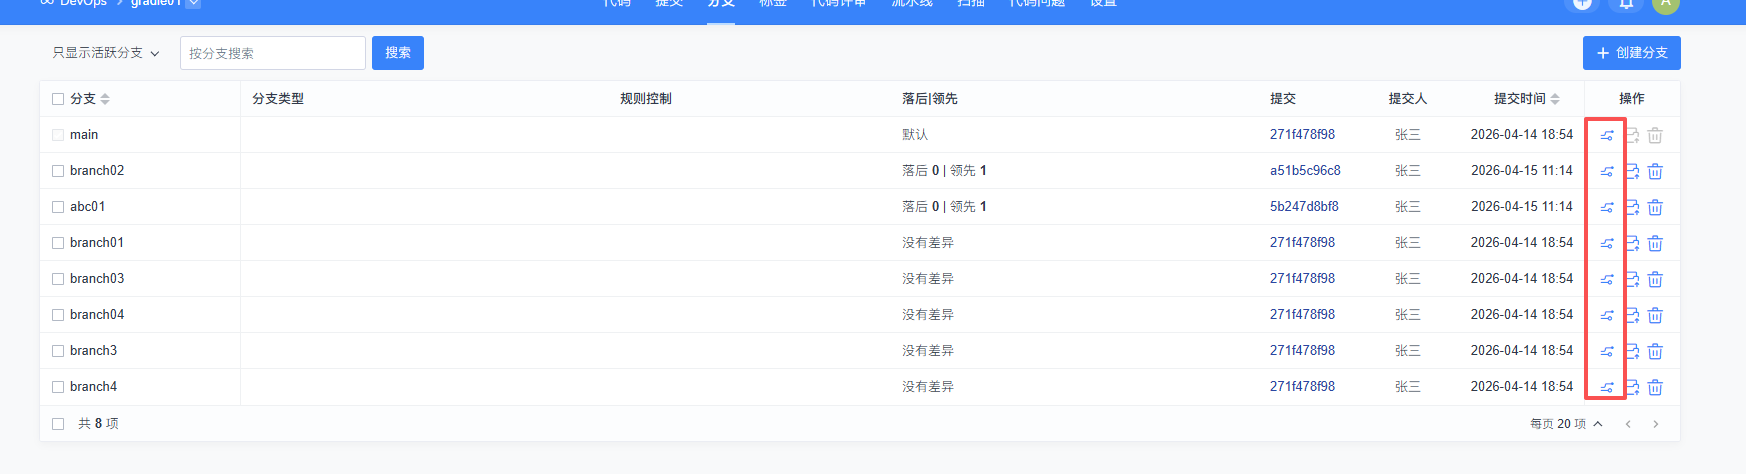Image resolution: width=1746 pixels, height=474 pixels.
Task: Click the compare icon for the main branch
Action: [x=1606, y=135]
